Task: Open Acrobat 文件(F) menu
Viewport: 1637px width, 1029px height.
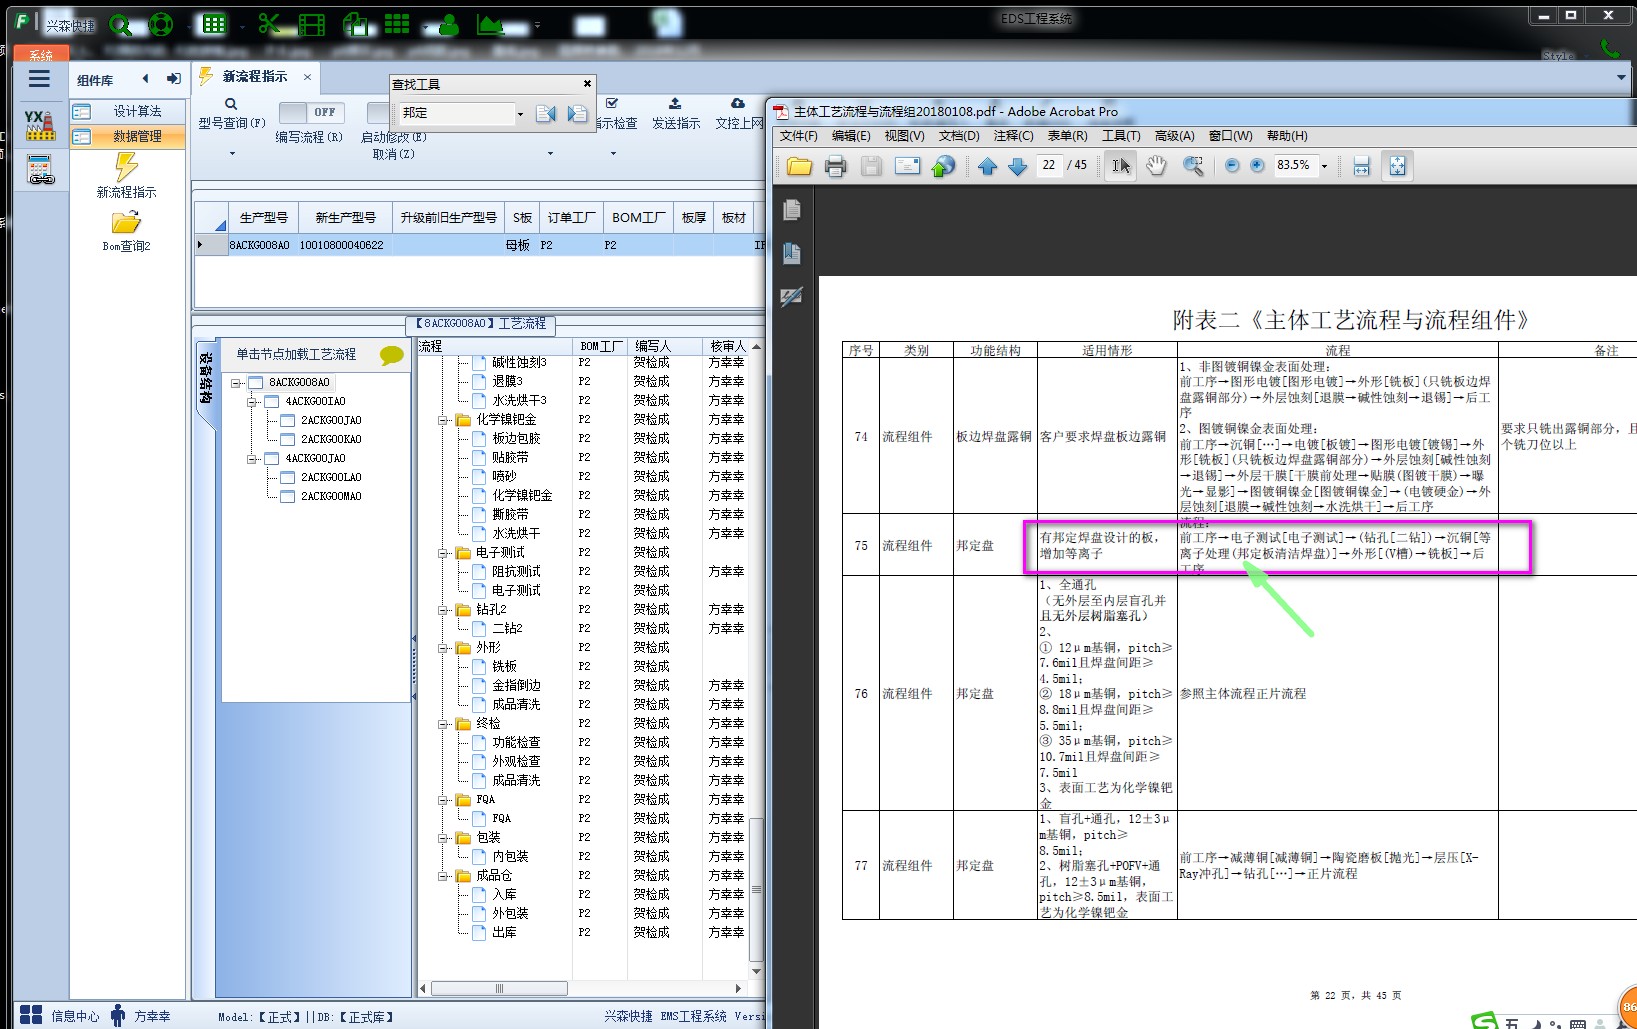Action: tap(798, 136)
